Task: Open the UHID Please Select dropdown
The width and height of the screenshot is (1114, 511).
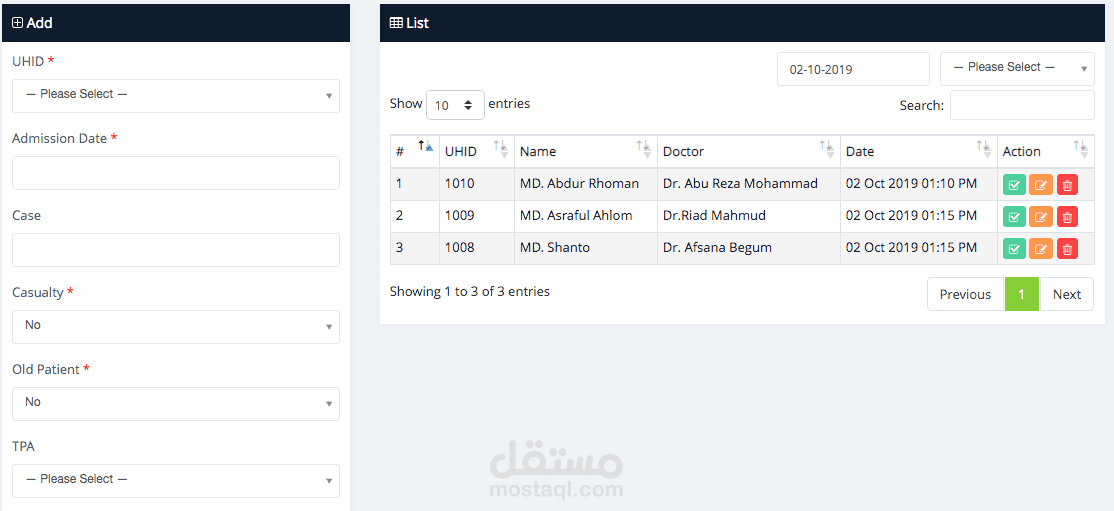Action: pos(176,95)
